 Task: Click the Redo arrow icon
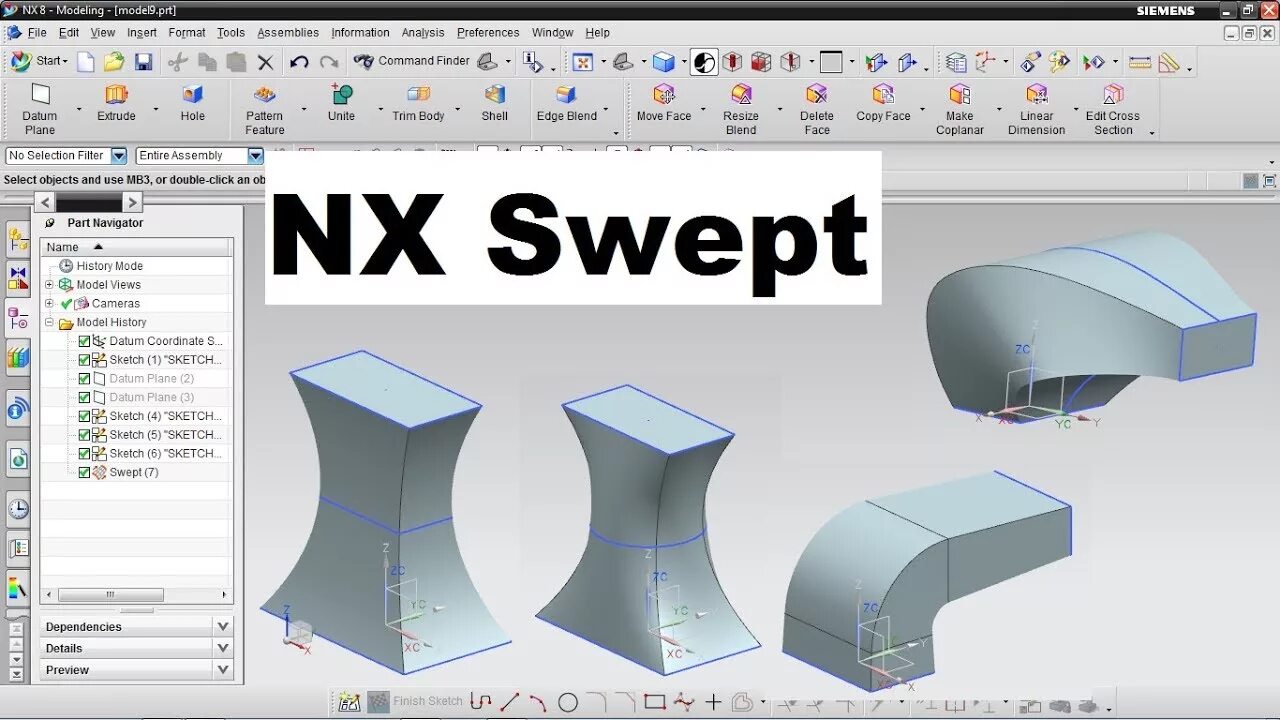pos(329,62)
